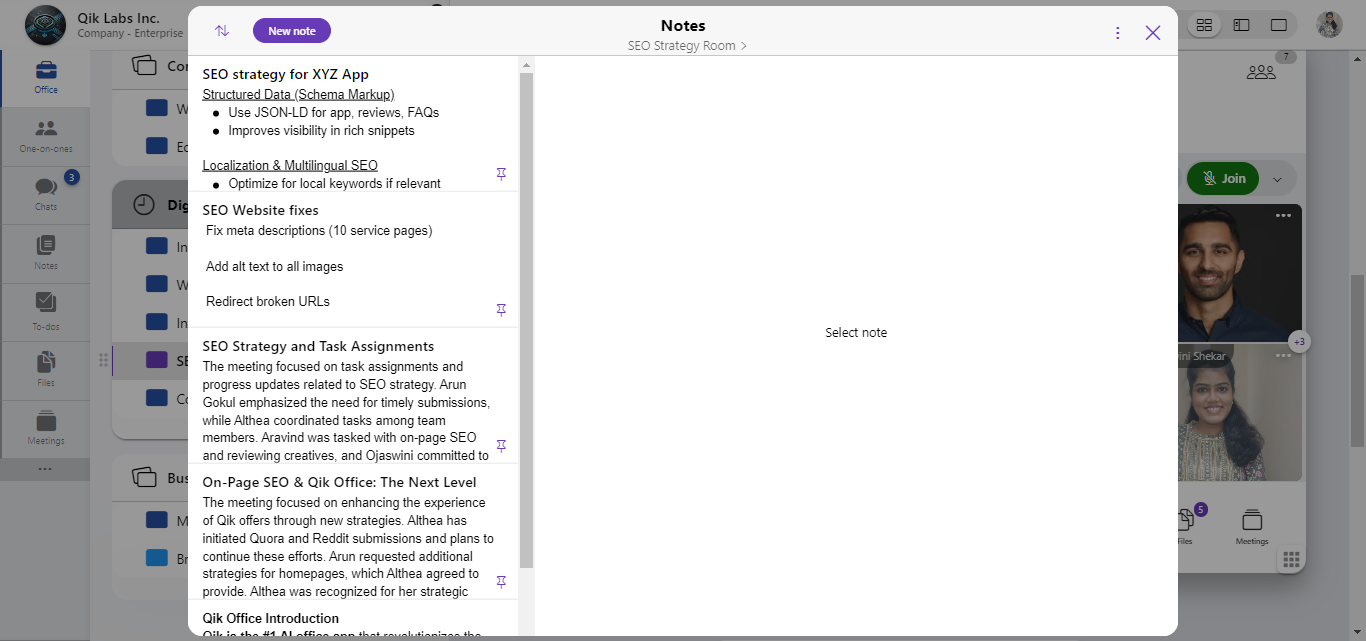Toggle pin on SEO strategy for XYZ App note
1366x641 pixels.
502,174
